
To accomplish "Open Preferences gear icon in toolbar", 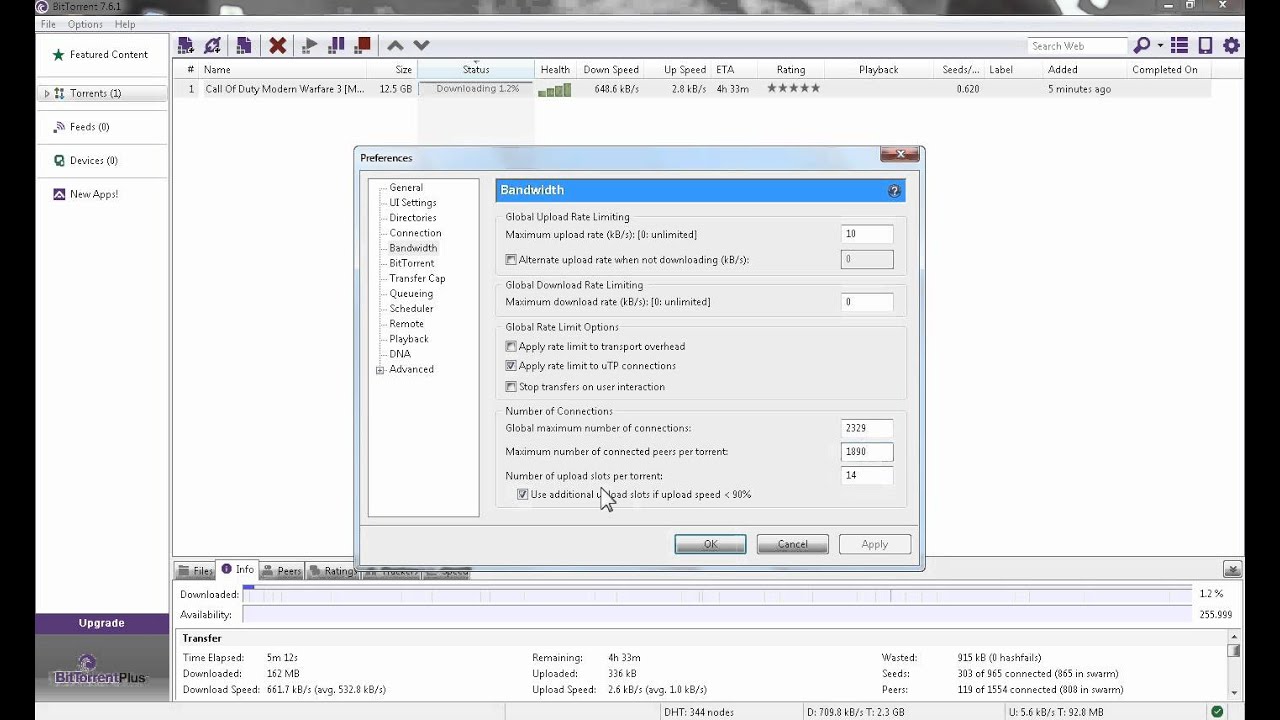I will click(1231, 45).
